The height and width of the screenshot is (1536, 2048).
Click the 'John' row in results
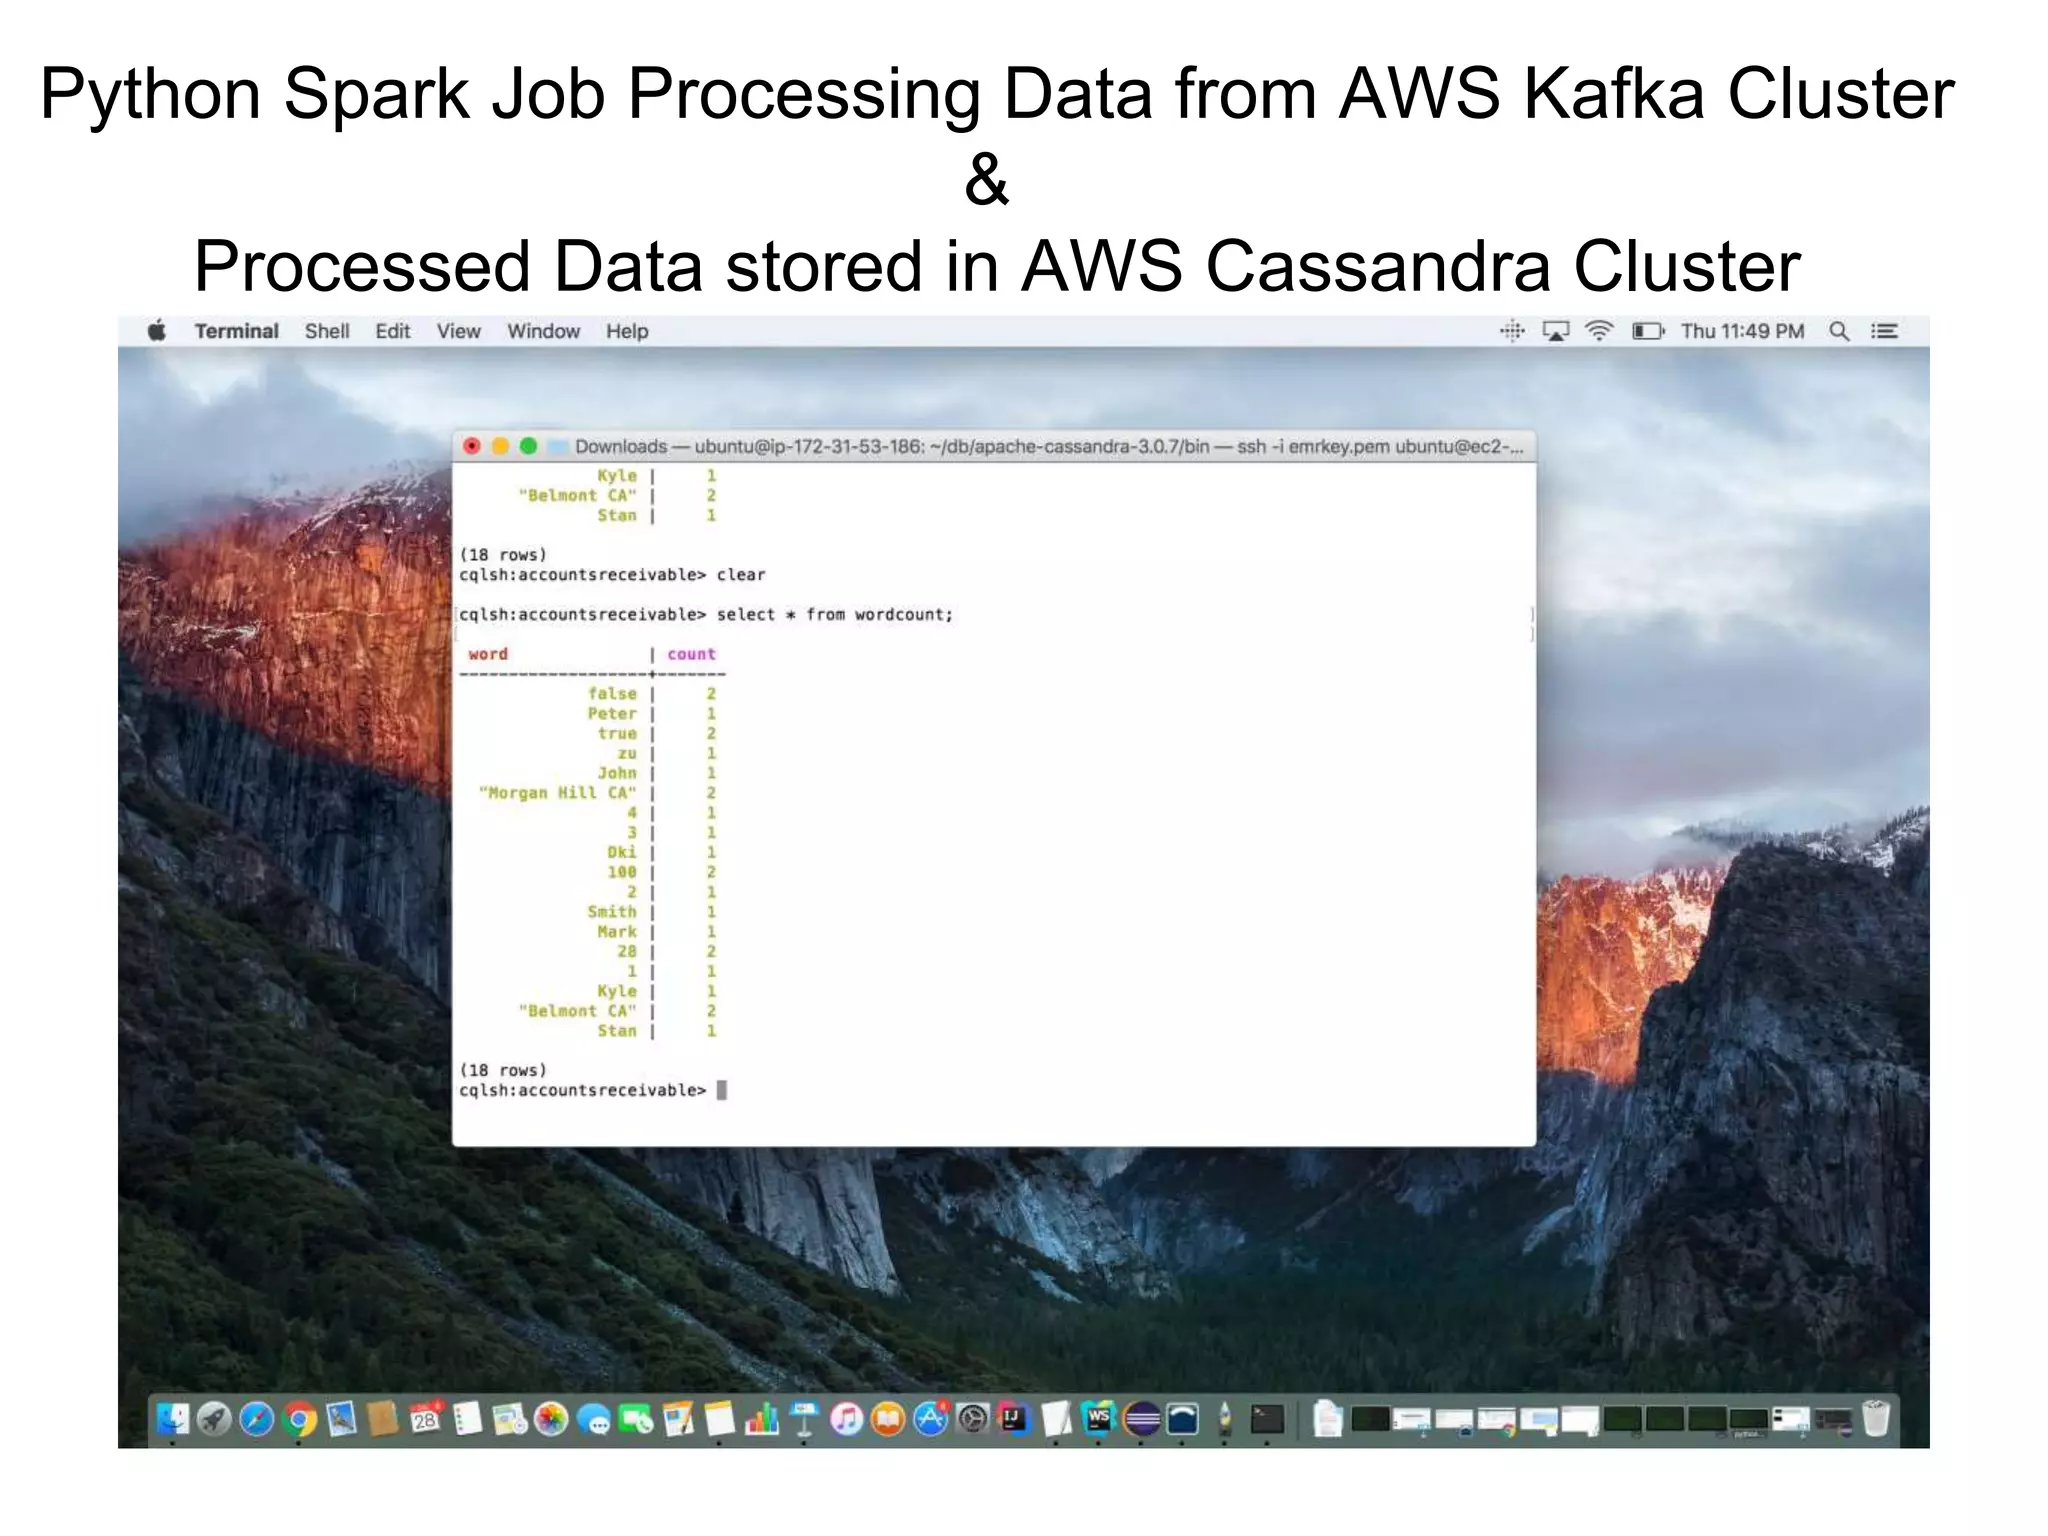click(617, 773)
